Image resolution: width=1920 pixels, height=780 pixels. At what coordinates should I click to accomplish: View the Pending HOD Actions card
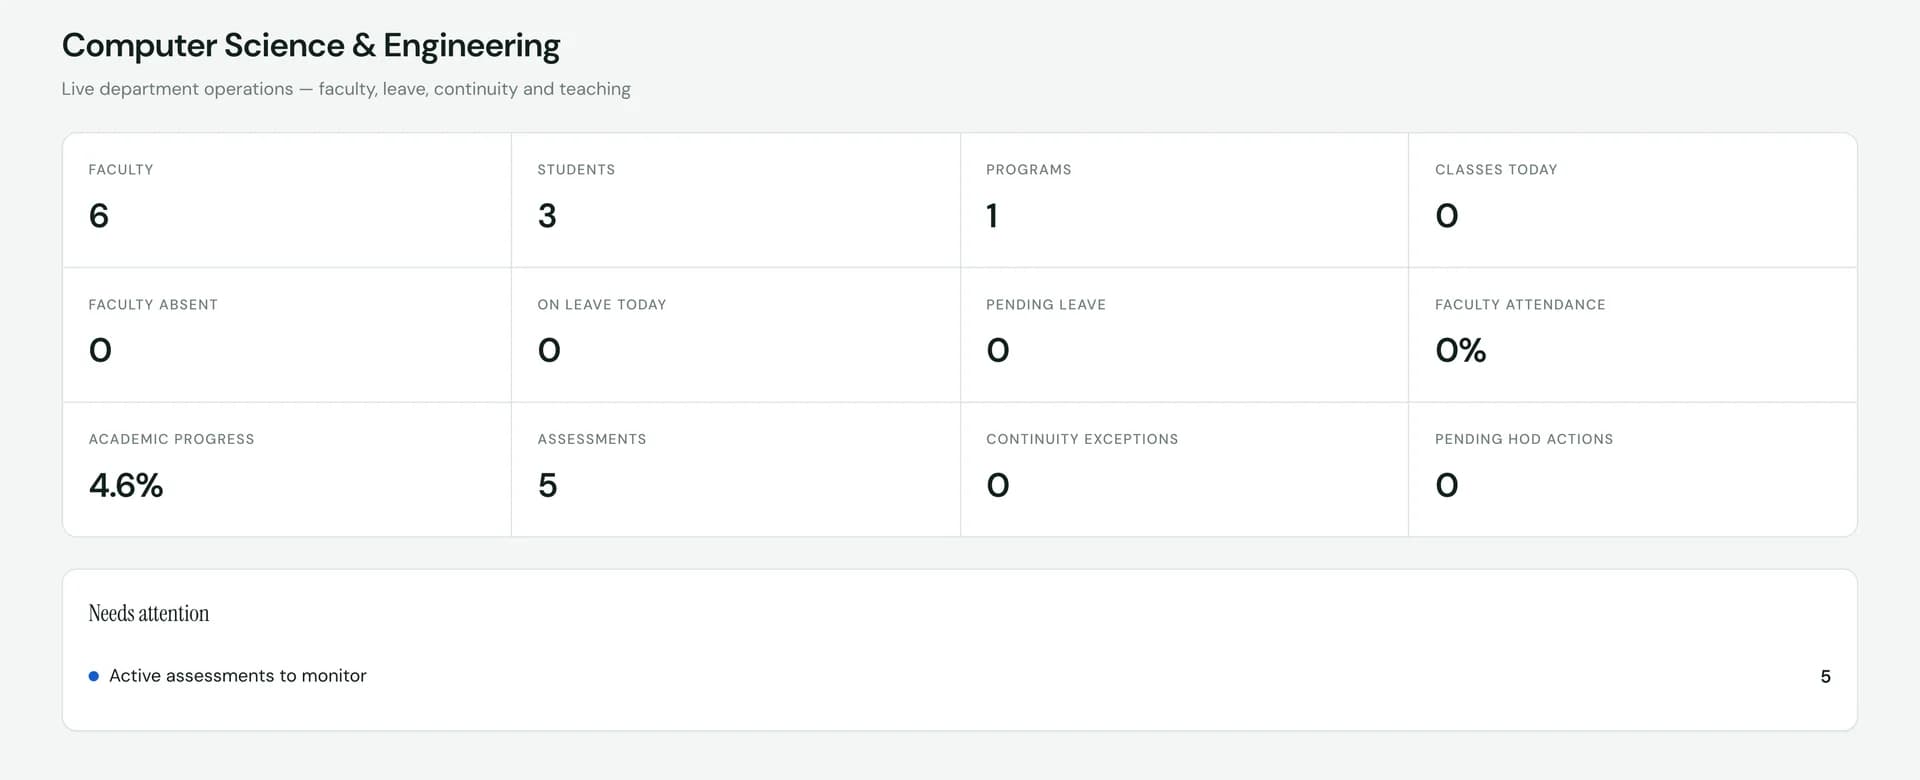[1633, 470]
